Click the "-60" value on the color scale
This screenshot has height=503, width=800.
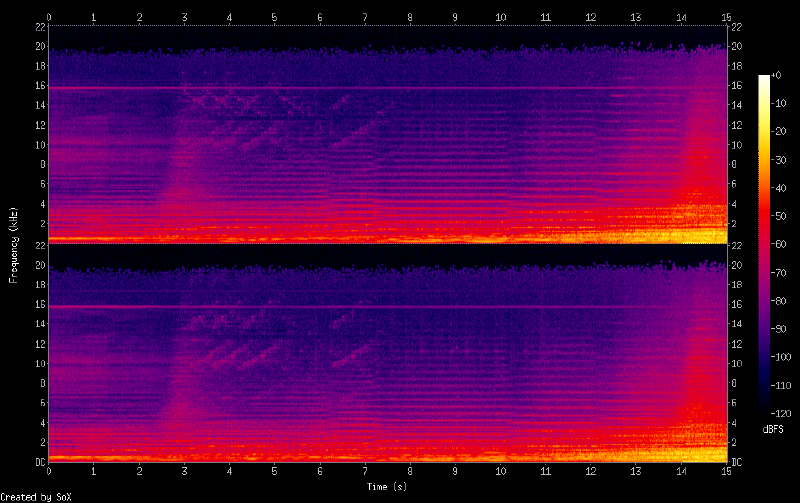[x=779, y=244]
